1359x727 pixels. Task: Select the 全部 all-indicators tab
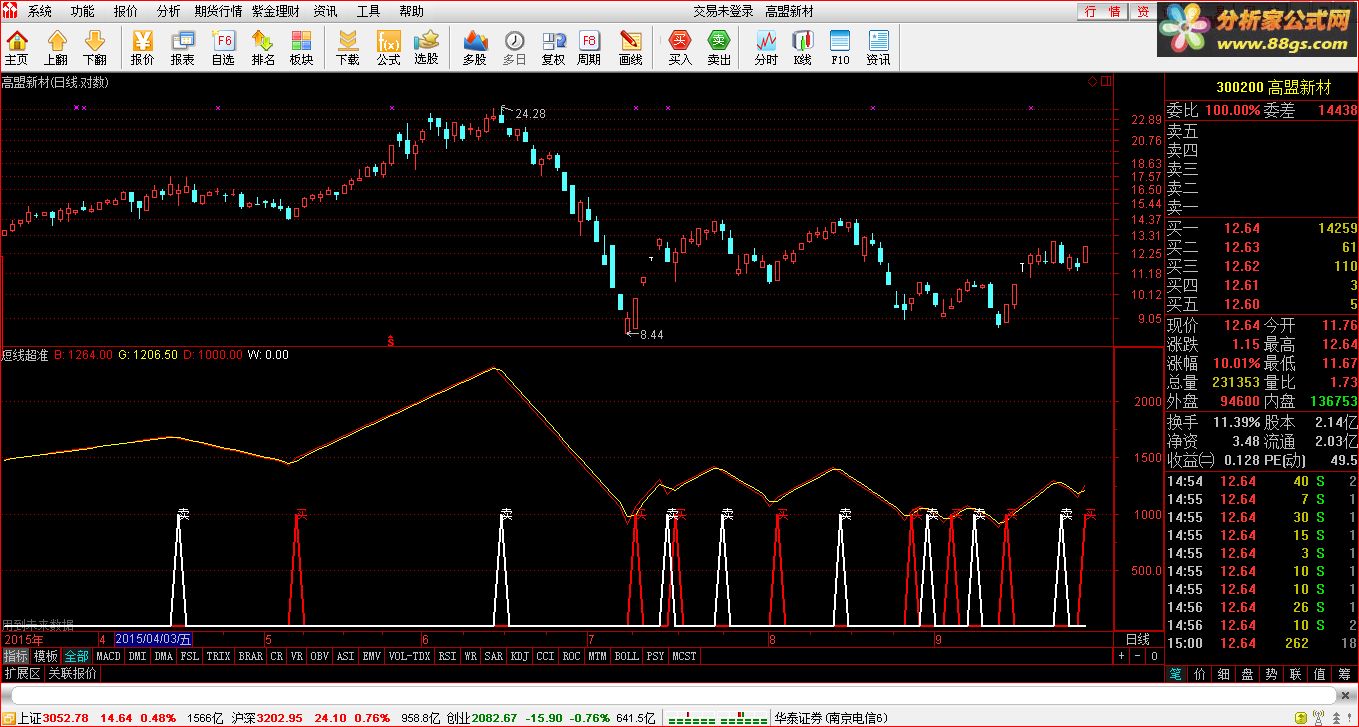click(77, 656)
